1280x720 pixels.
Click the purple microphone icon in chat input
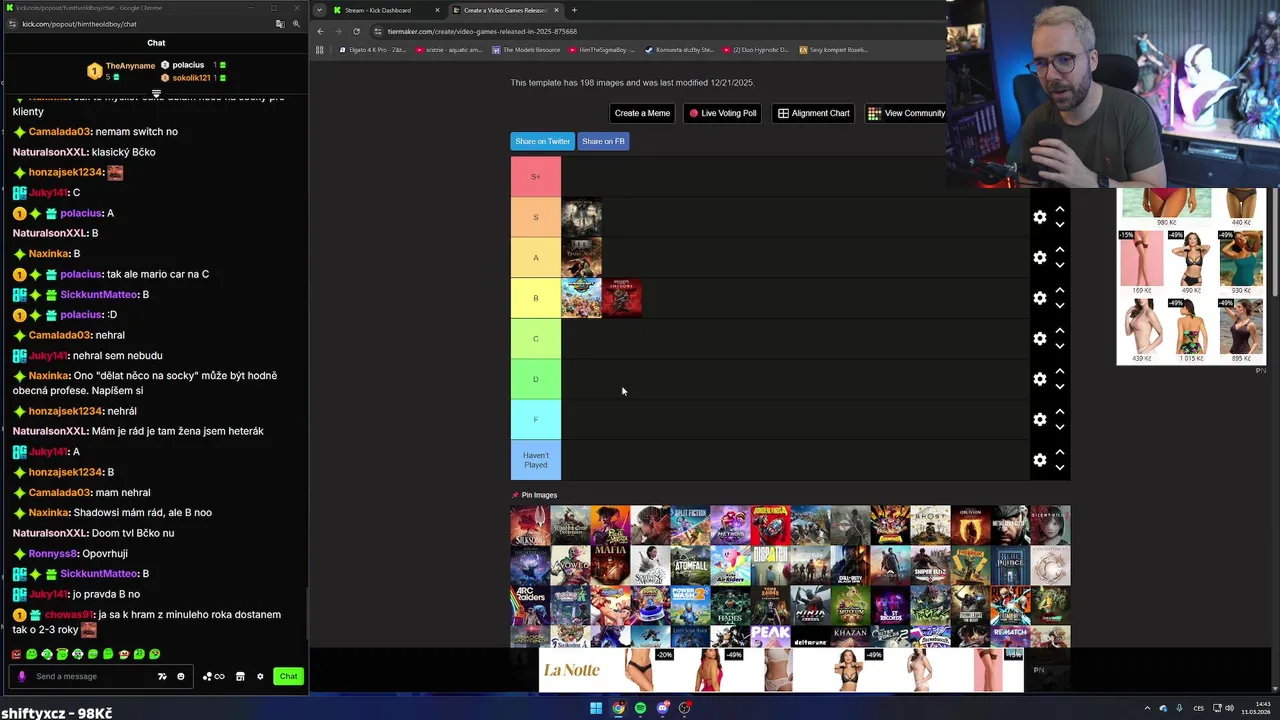[21, 676]
